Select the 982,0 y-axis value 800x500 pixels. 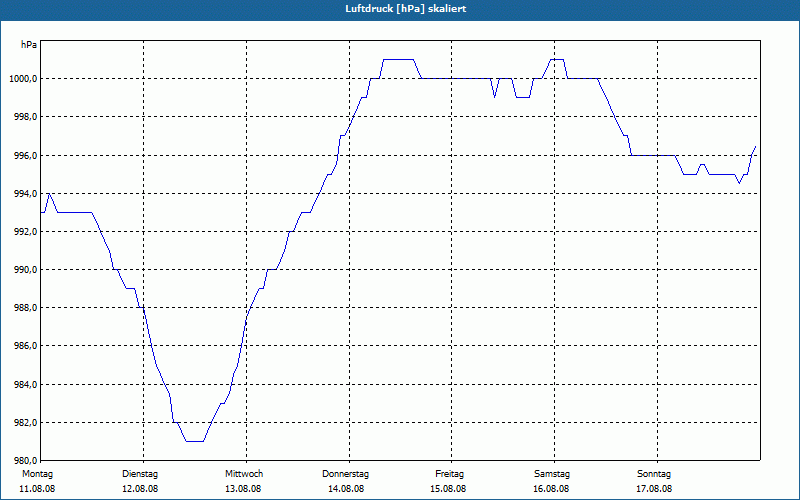coord(27,422)
